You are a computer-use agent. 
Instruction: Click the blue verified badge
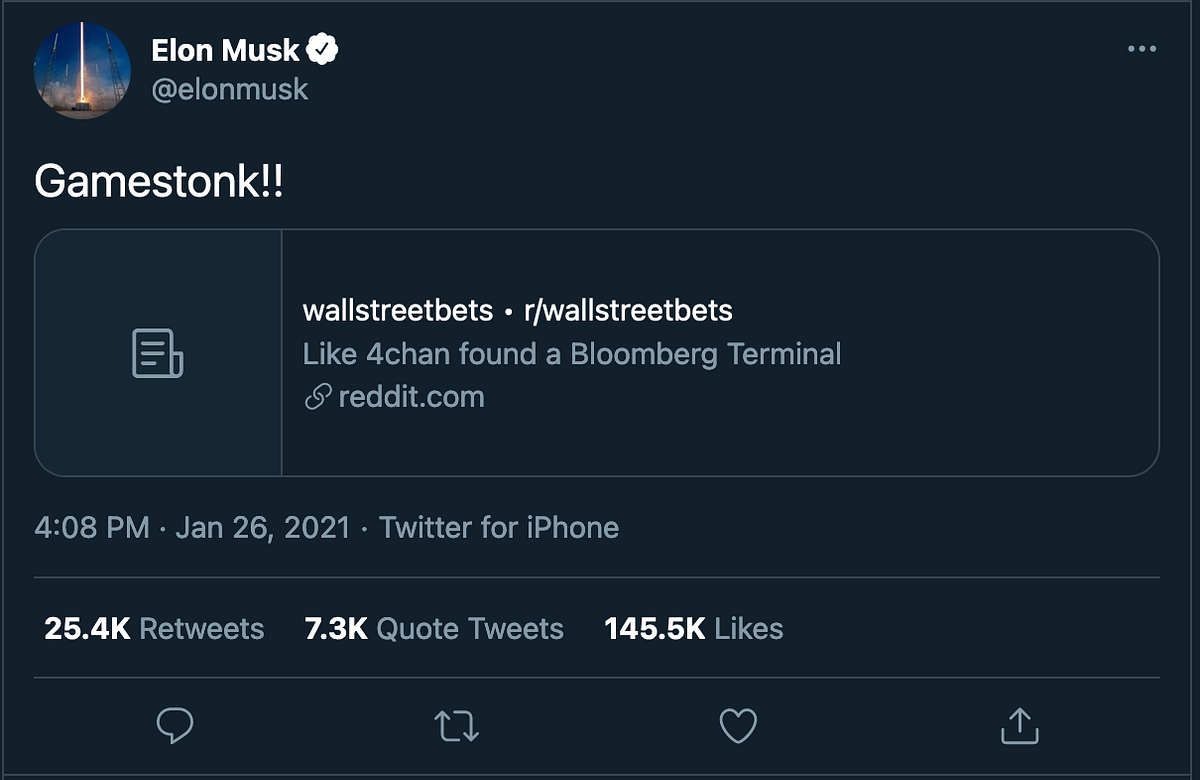[322, 49]
